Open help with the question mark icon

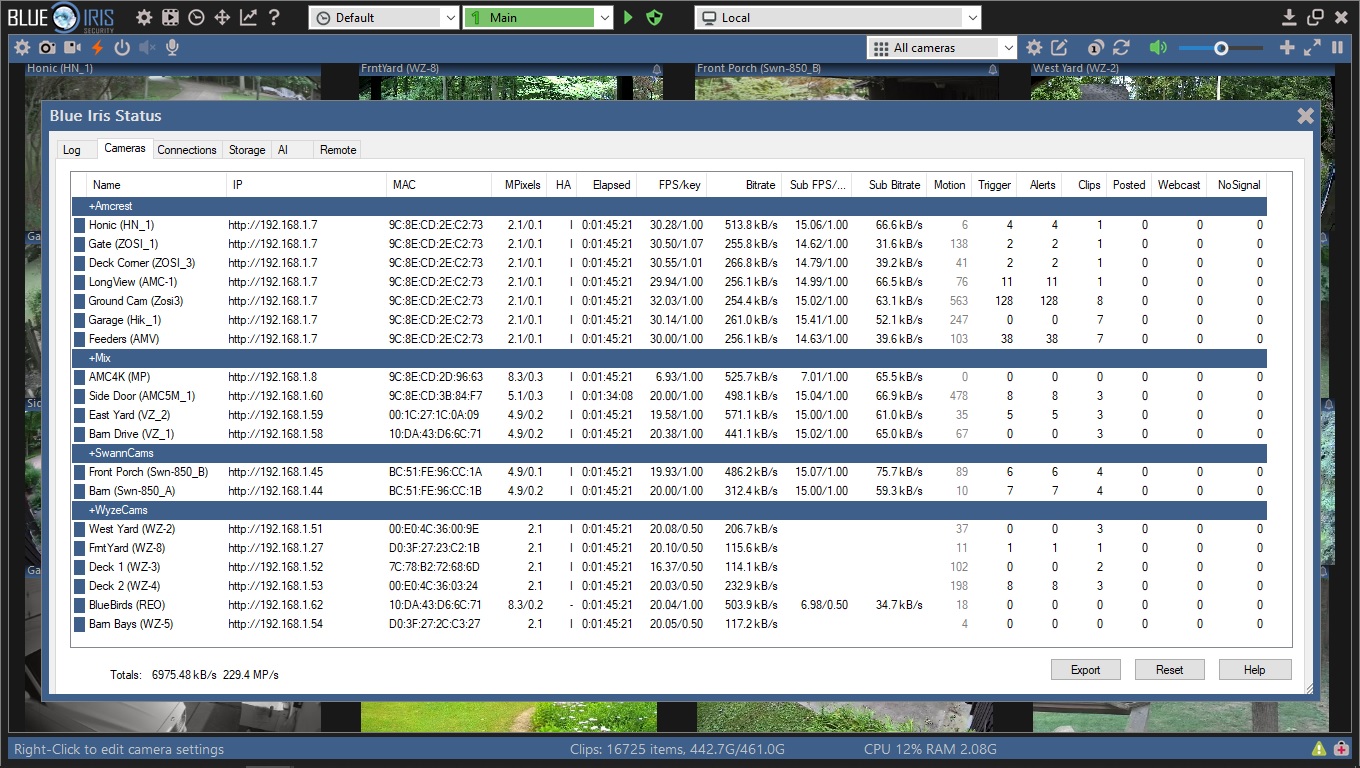(x=274, y=17)
